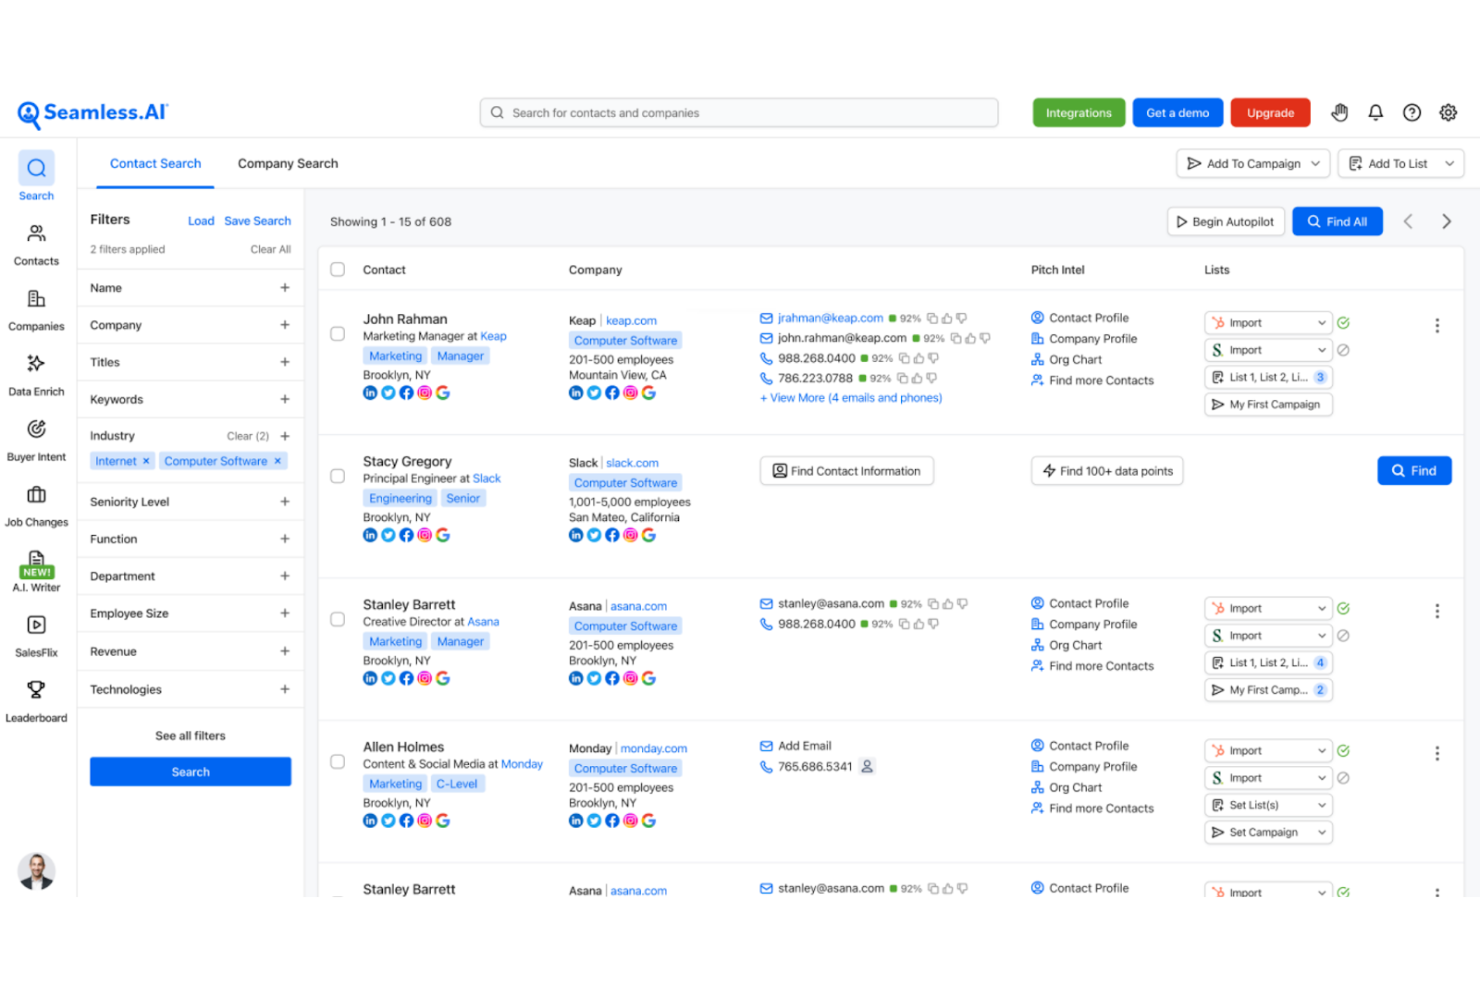Click Find 100+ data points button
The image size is (1480, 987).
[1107, 471]
